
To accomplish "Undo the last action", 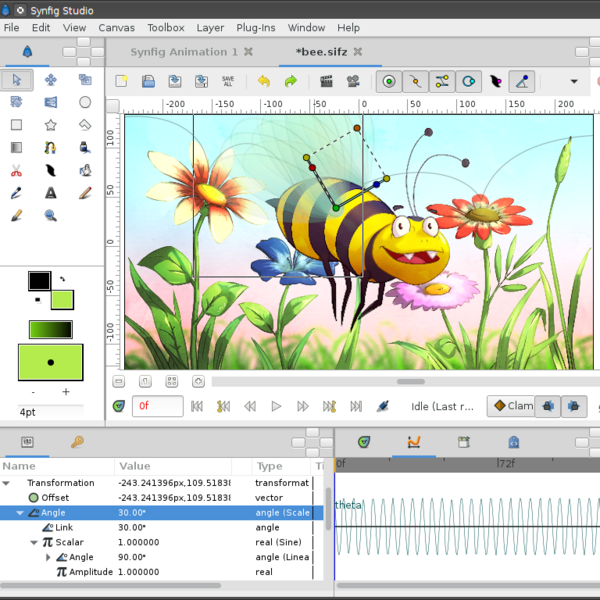I will [x=264, y=81].
